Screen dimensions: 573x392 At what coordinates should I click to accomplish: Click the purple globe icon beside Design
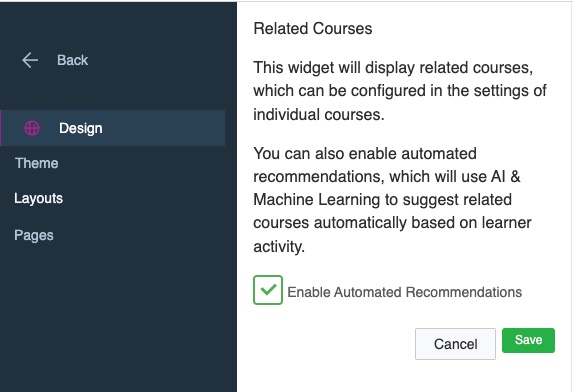[32, 128]
